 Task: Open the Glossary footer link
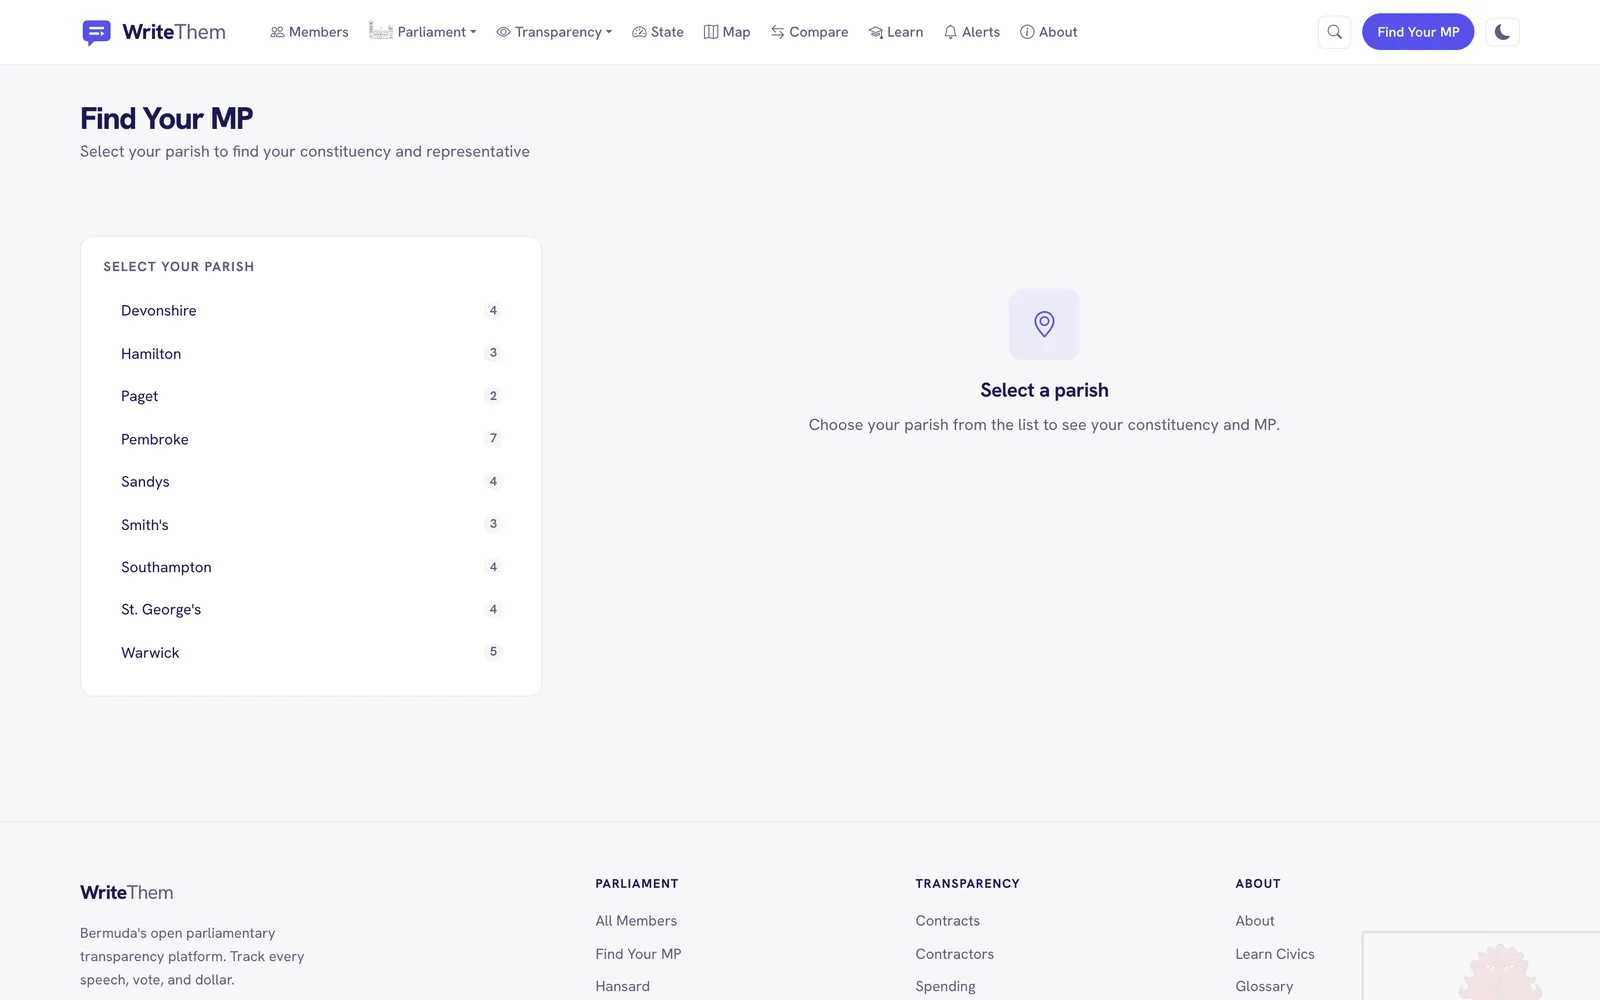click(x=1264, y=986)
